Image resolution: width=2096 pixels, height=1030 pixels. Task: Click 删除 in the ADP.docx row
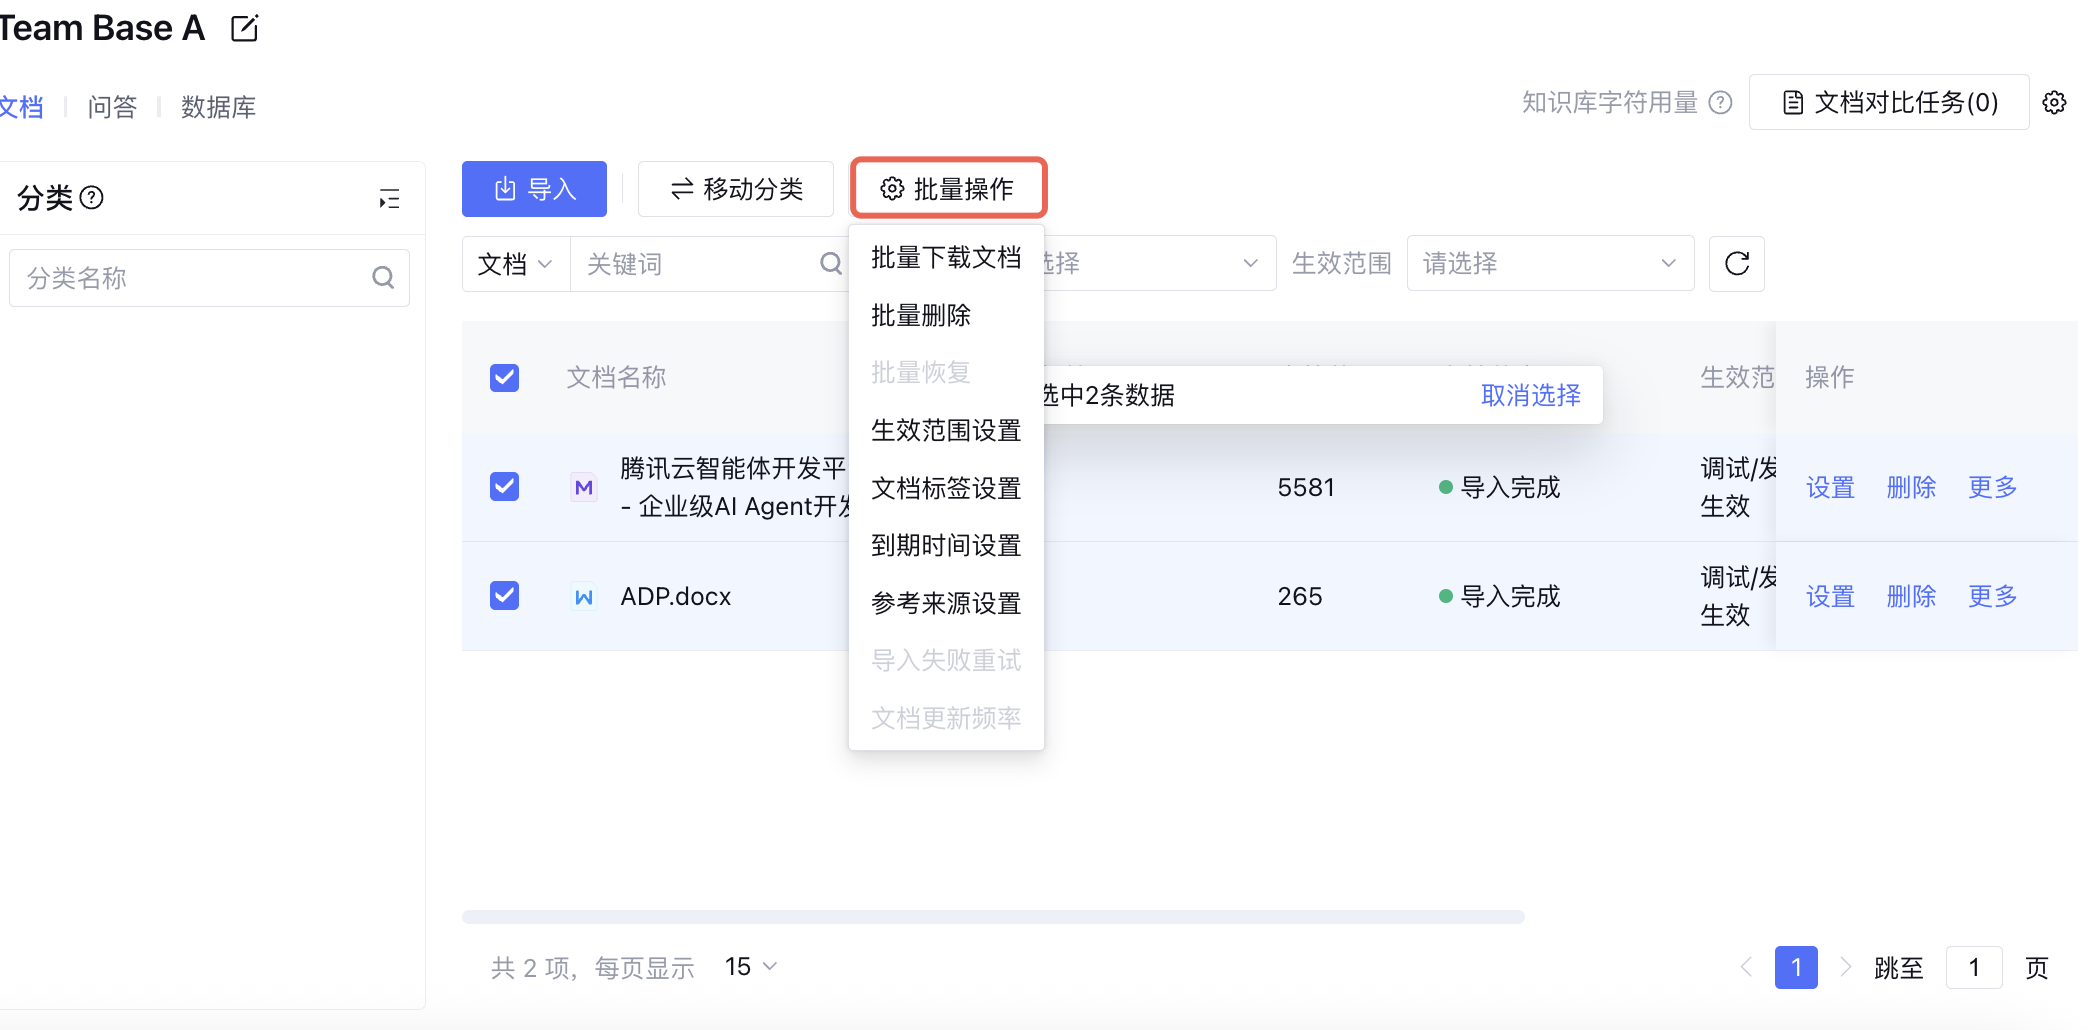pos(1911,596)
